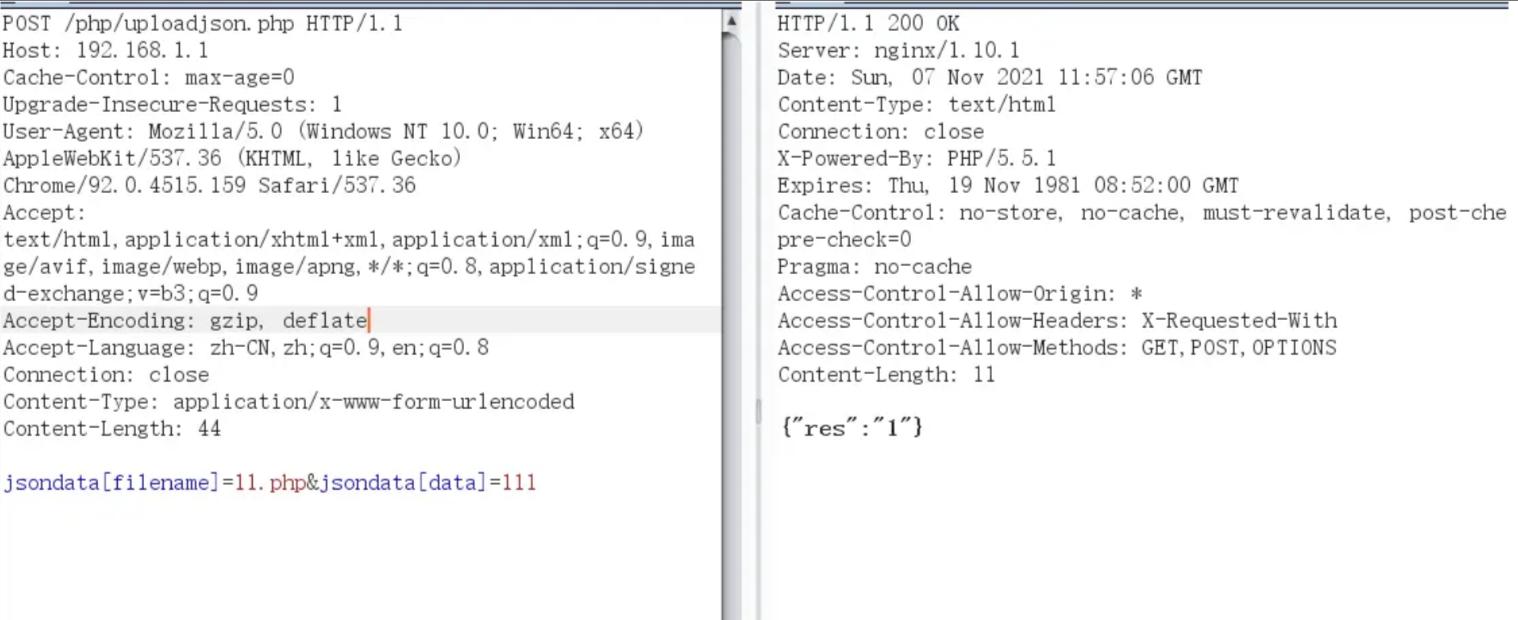This screenshot has width=1518, height=620.
Task: Click the split pane divider grip handle
Action: point(757,410)
